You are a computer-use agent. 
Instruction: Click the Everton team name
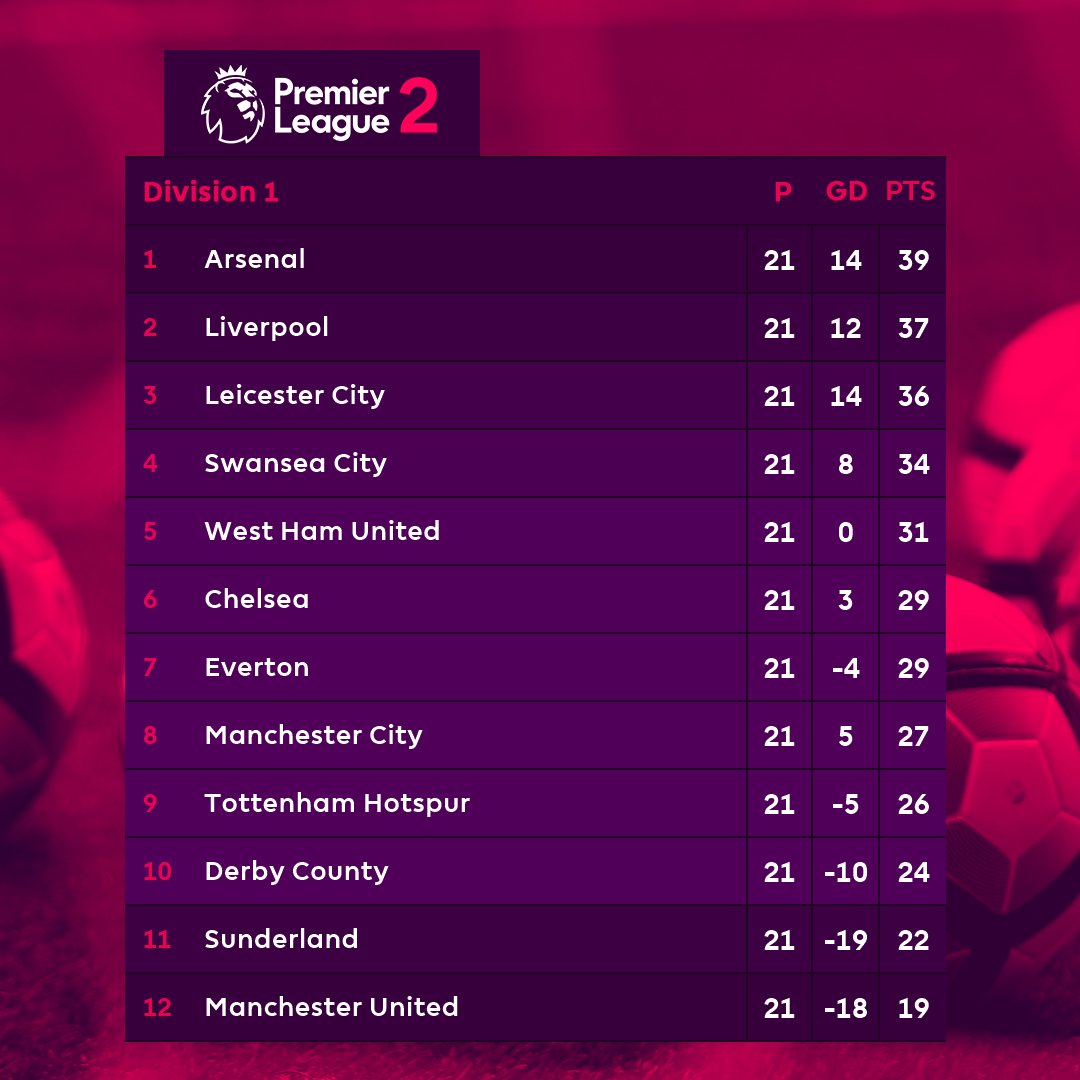click(257, 667)
